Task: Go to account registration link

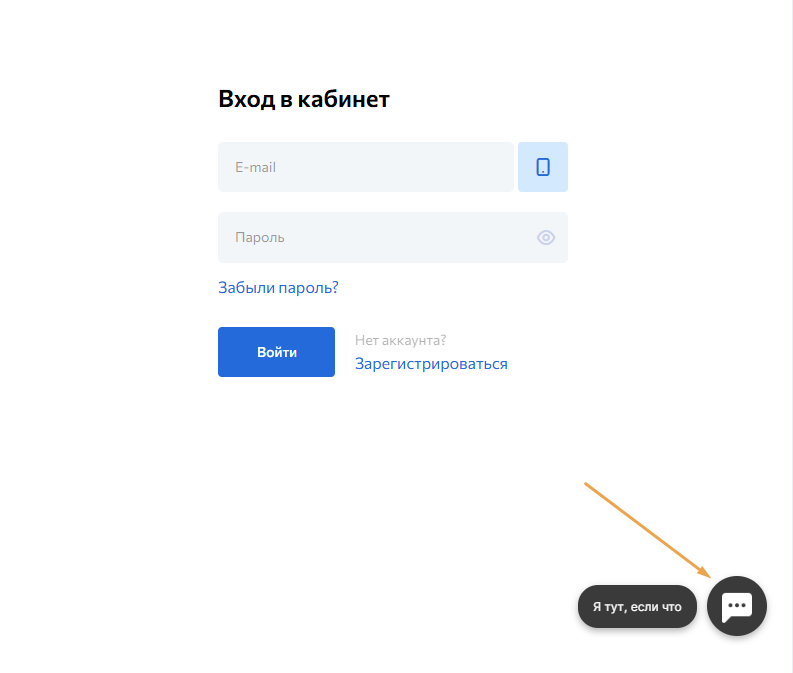Action: tap(431, 364)
